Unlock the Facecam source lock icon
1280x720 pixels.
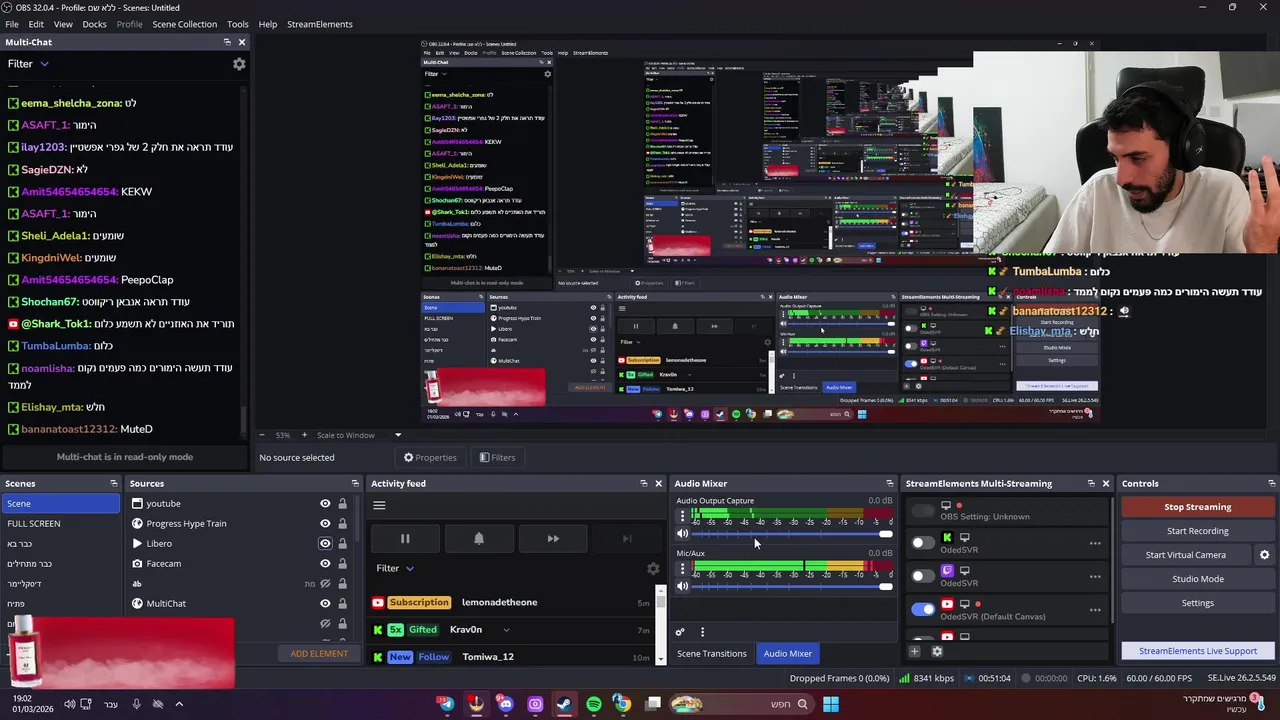pos(342,564)
